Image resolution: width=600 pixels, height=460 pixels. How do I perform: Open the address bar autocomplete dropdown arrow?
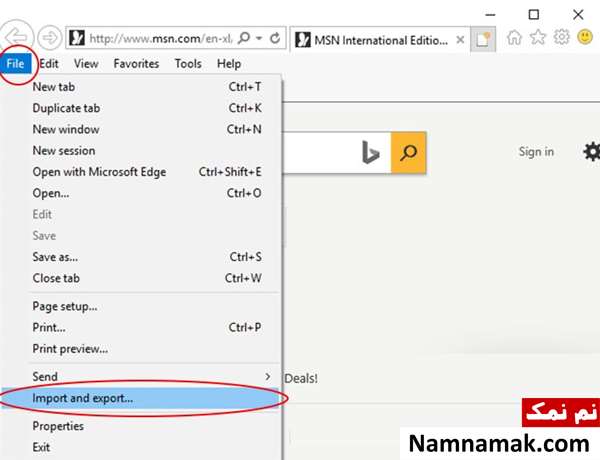pyautogui.click(x=259, y=38)
